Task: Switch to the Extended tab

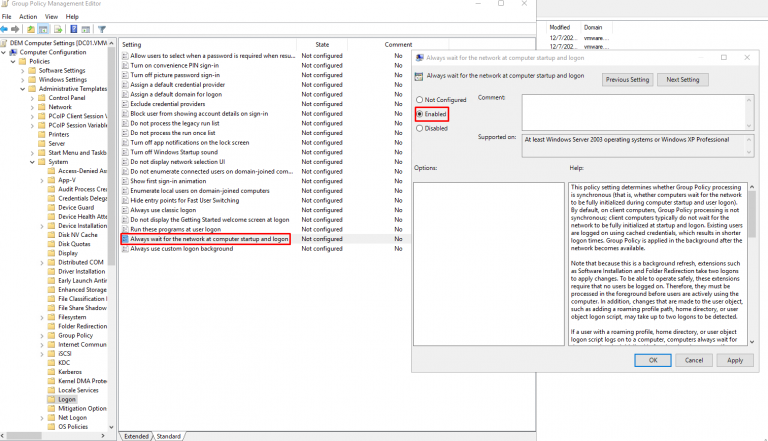Action: point(136,436)
